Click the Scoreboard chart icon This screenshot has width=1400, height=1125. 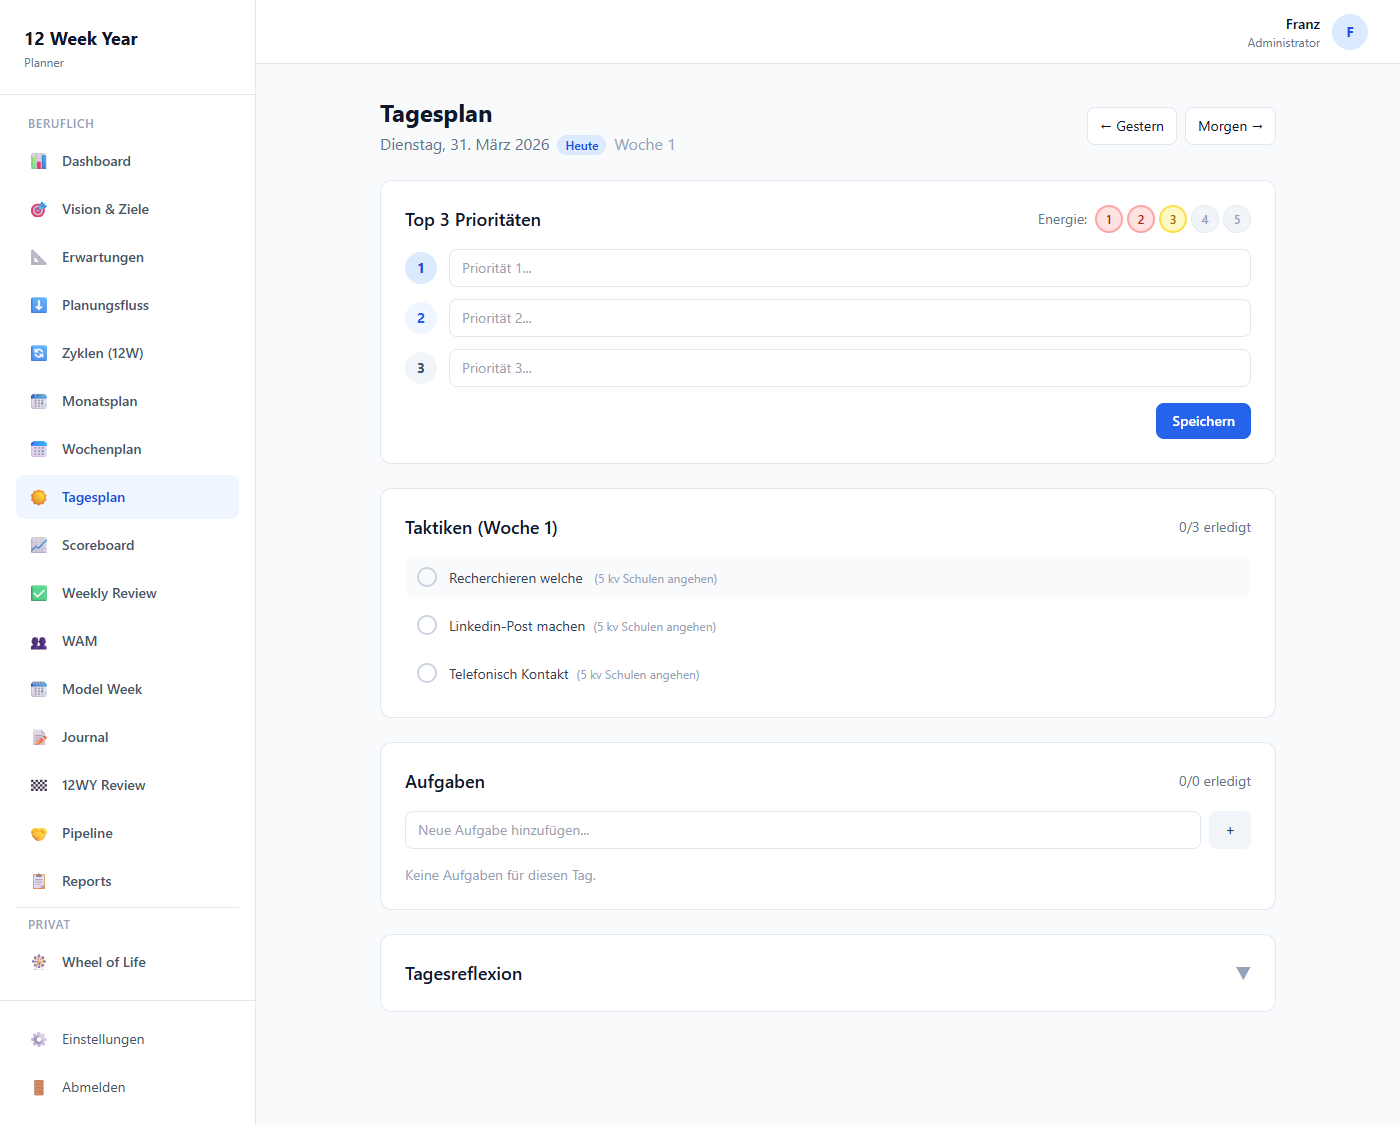coord(39,545)
